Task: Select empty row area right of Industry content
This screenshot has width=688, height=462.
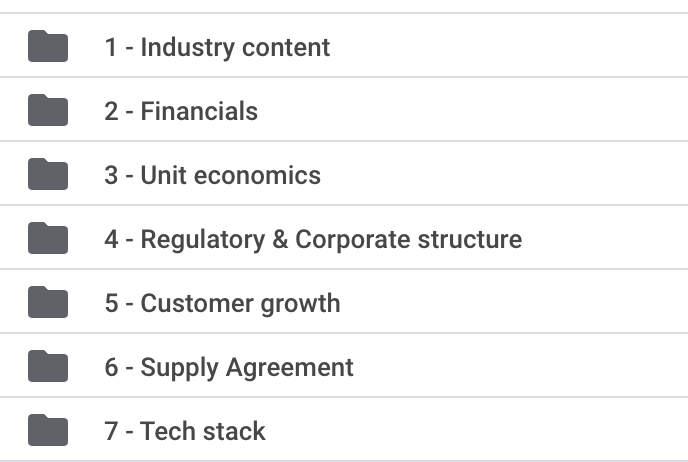Action: coord(509,46)
